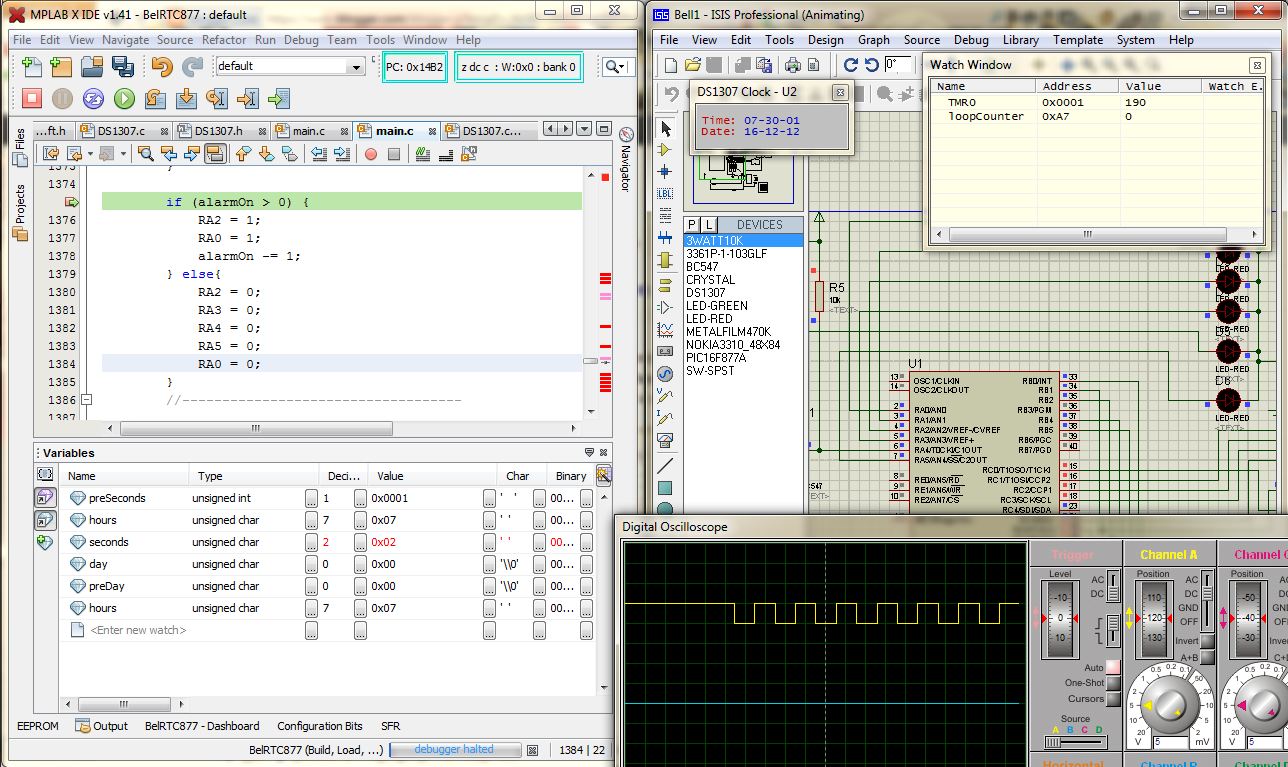Screen dimensions: 1288x767
Task: Toggle the oscilloscope Auto trigger button
Action: click(1113, 667)
